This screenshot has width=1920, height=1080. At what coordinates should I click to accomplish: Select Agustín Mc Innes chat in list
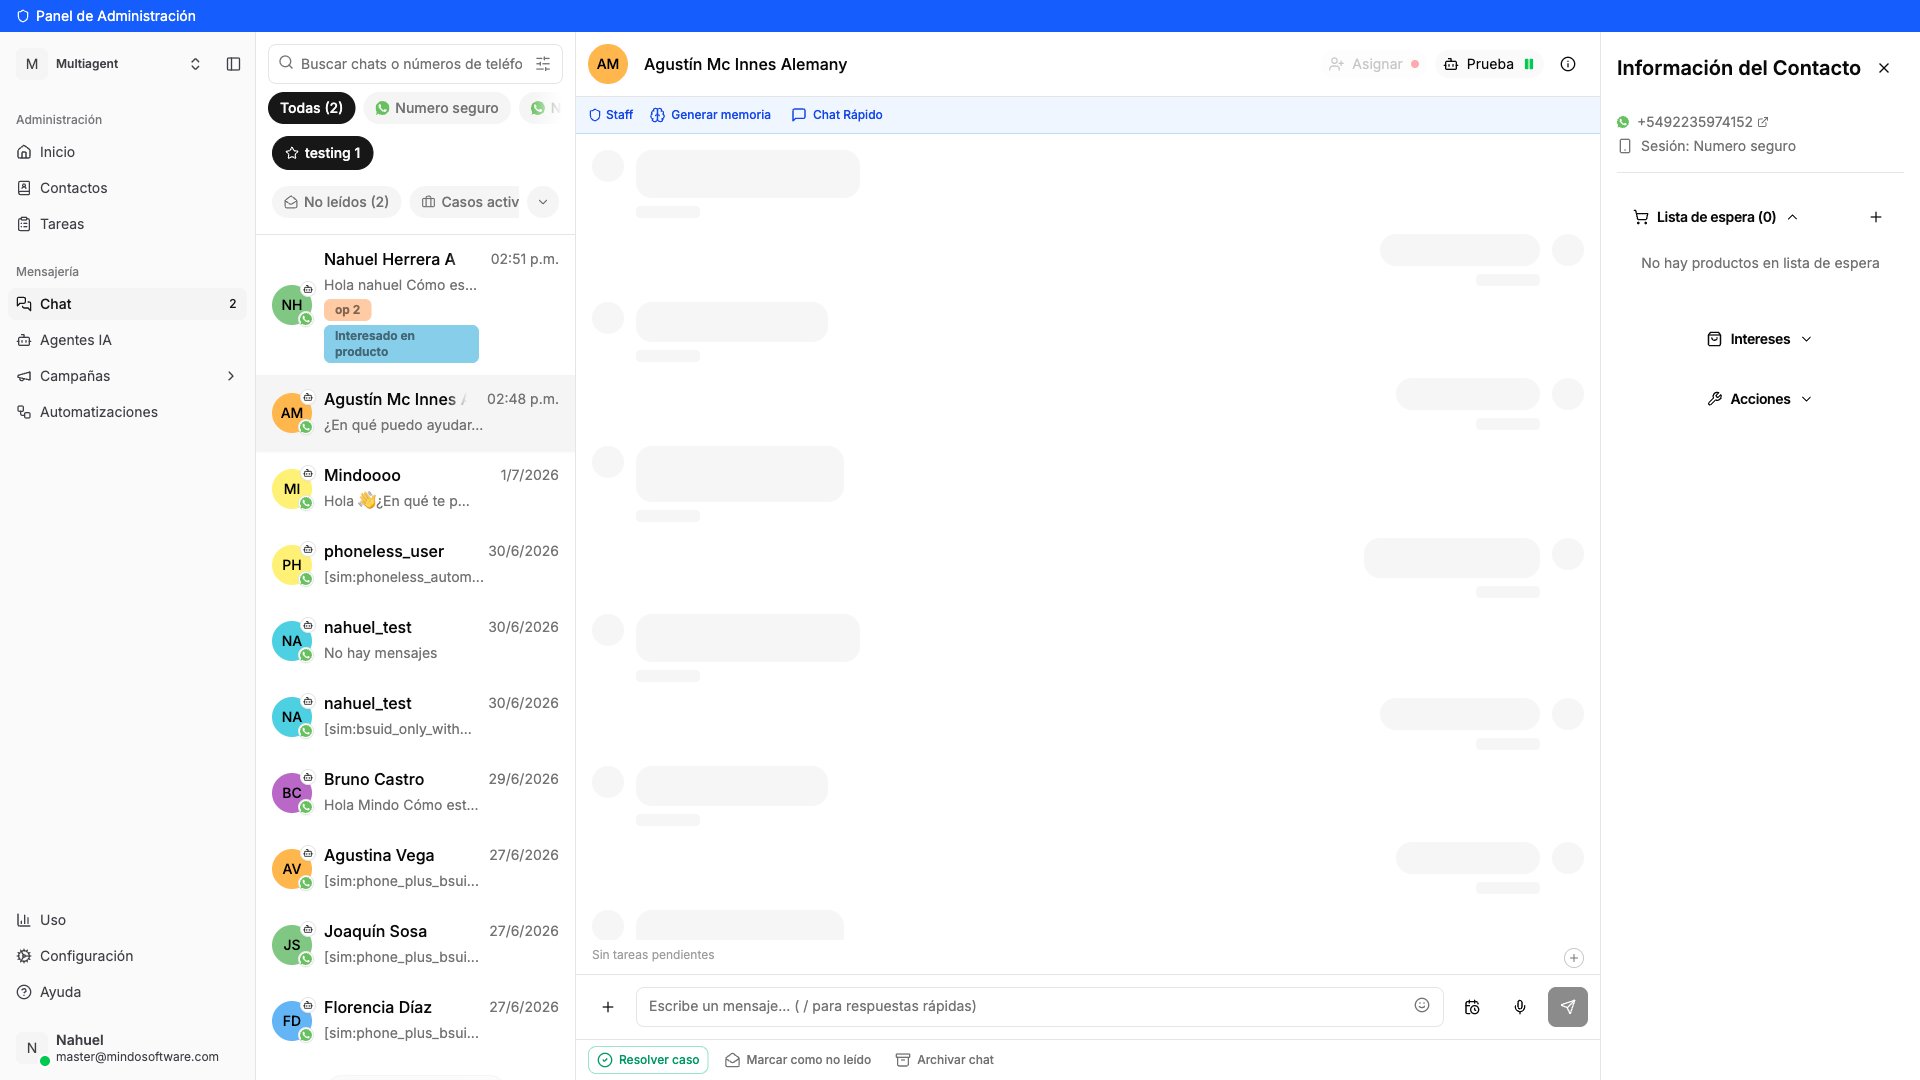[x=415, y=413]
